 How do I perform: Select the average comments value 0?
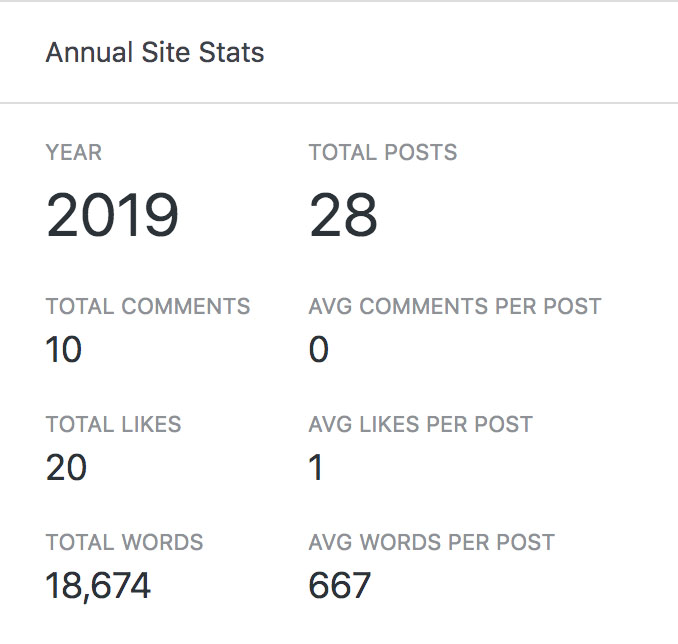[319, 350]
